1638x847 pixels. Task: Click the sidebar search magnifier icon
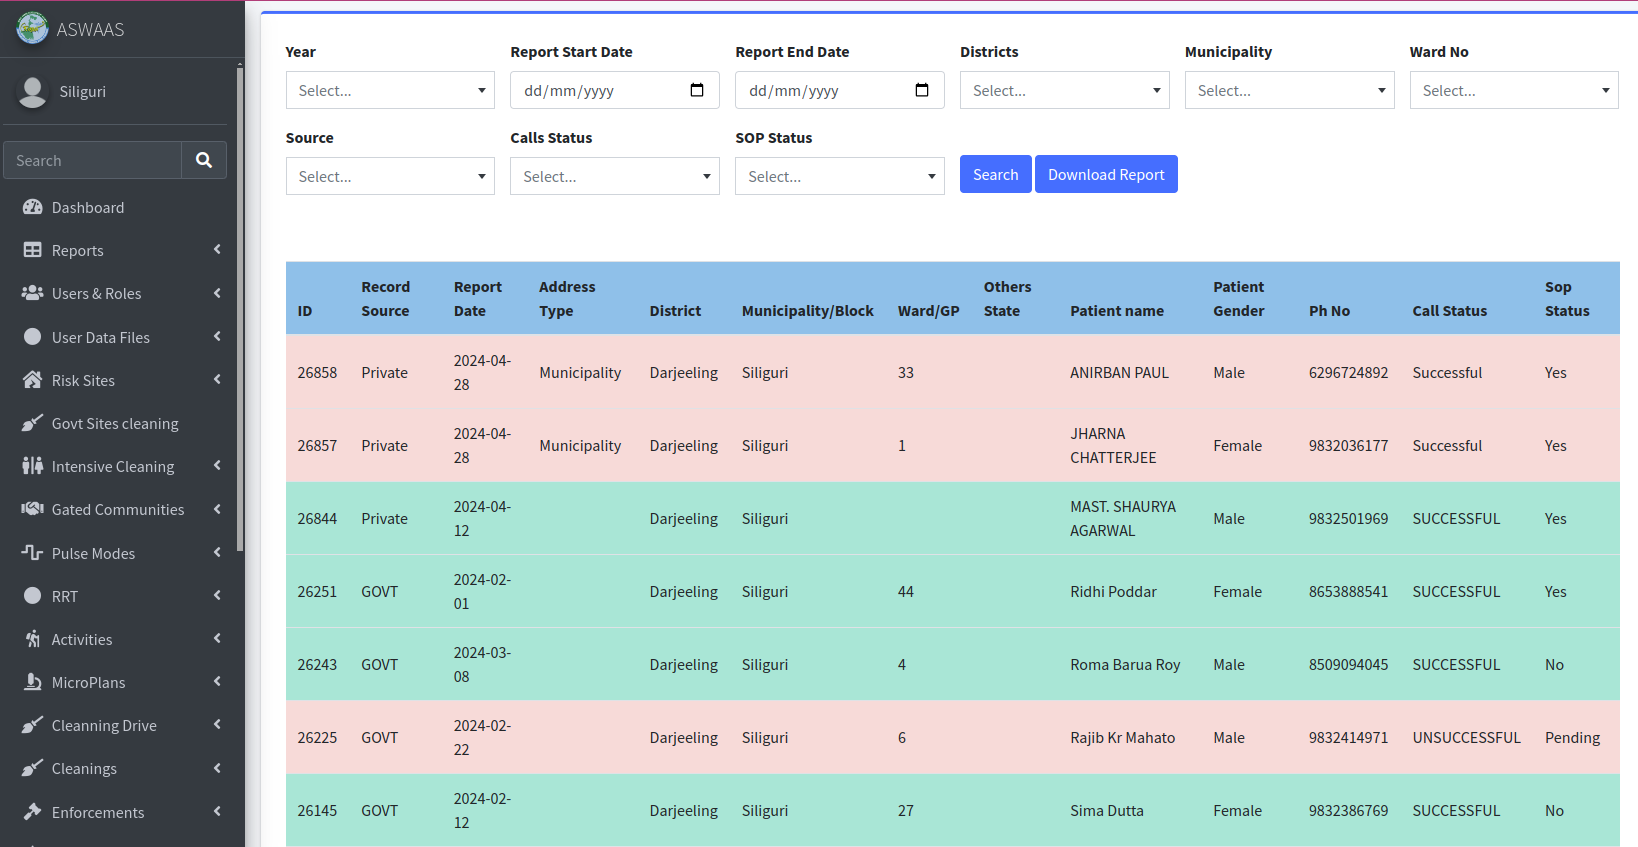pos(204,160)
